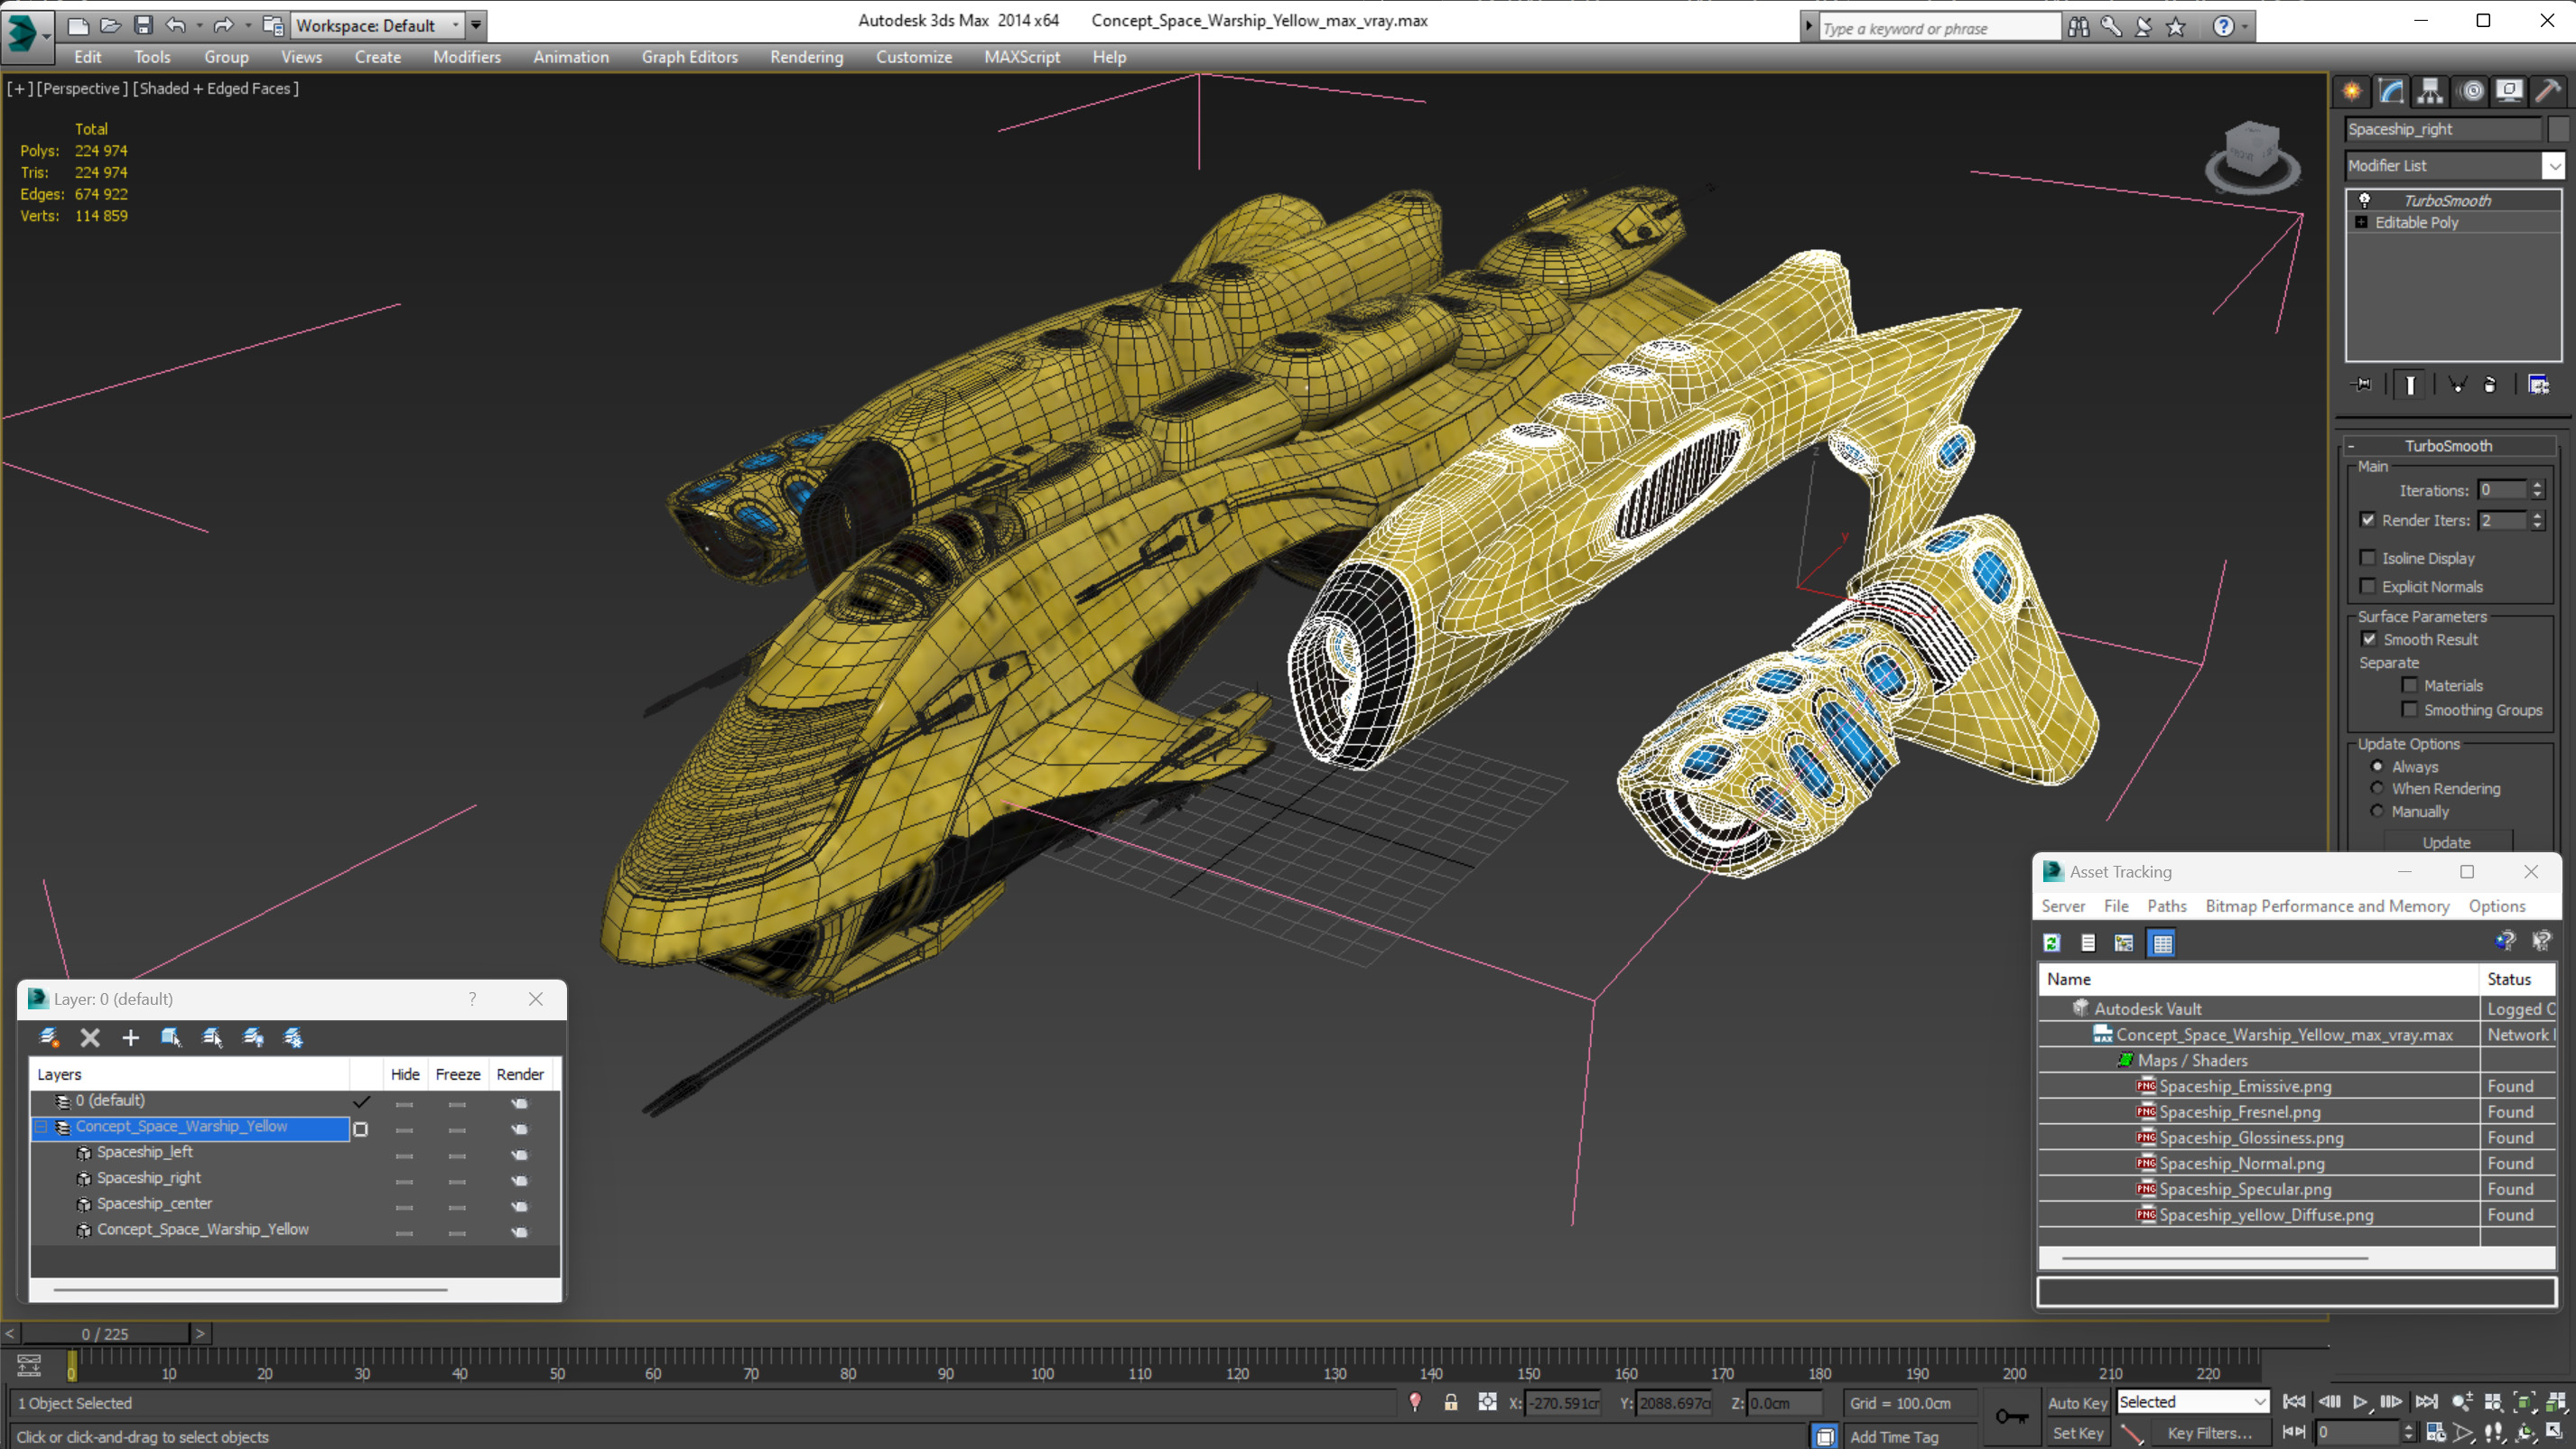Select the auto-key icon in timeline

click(x=2075, y=1401)
